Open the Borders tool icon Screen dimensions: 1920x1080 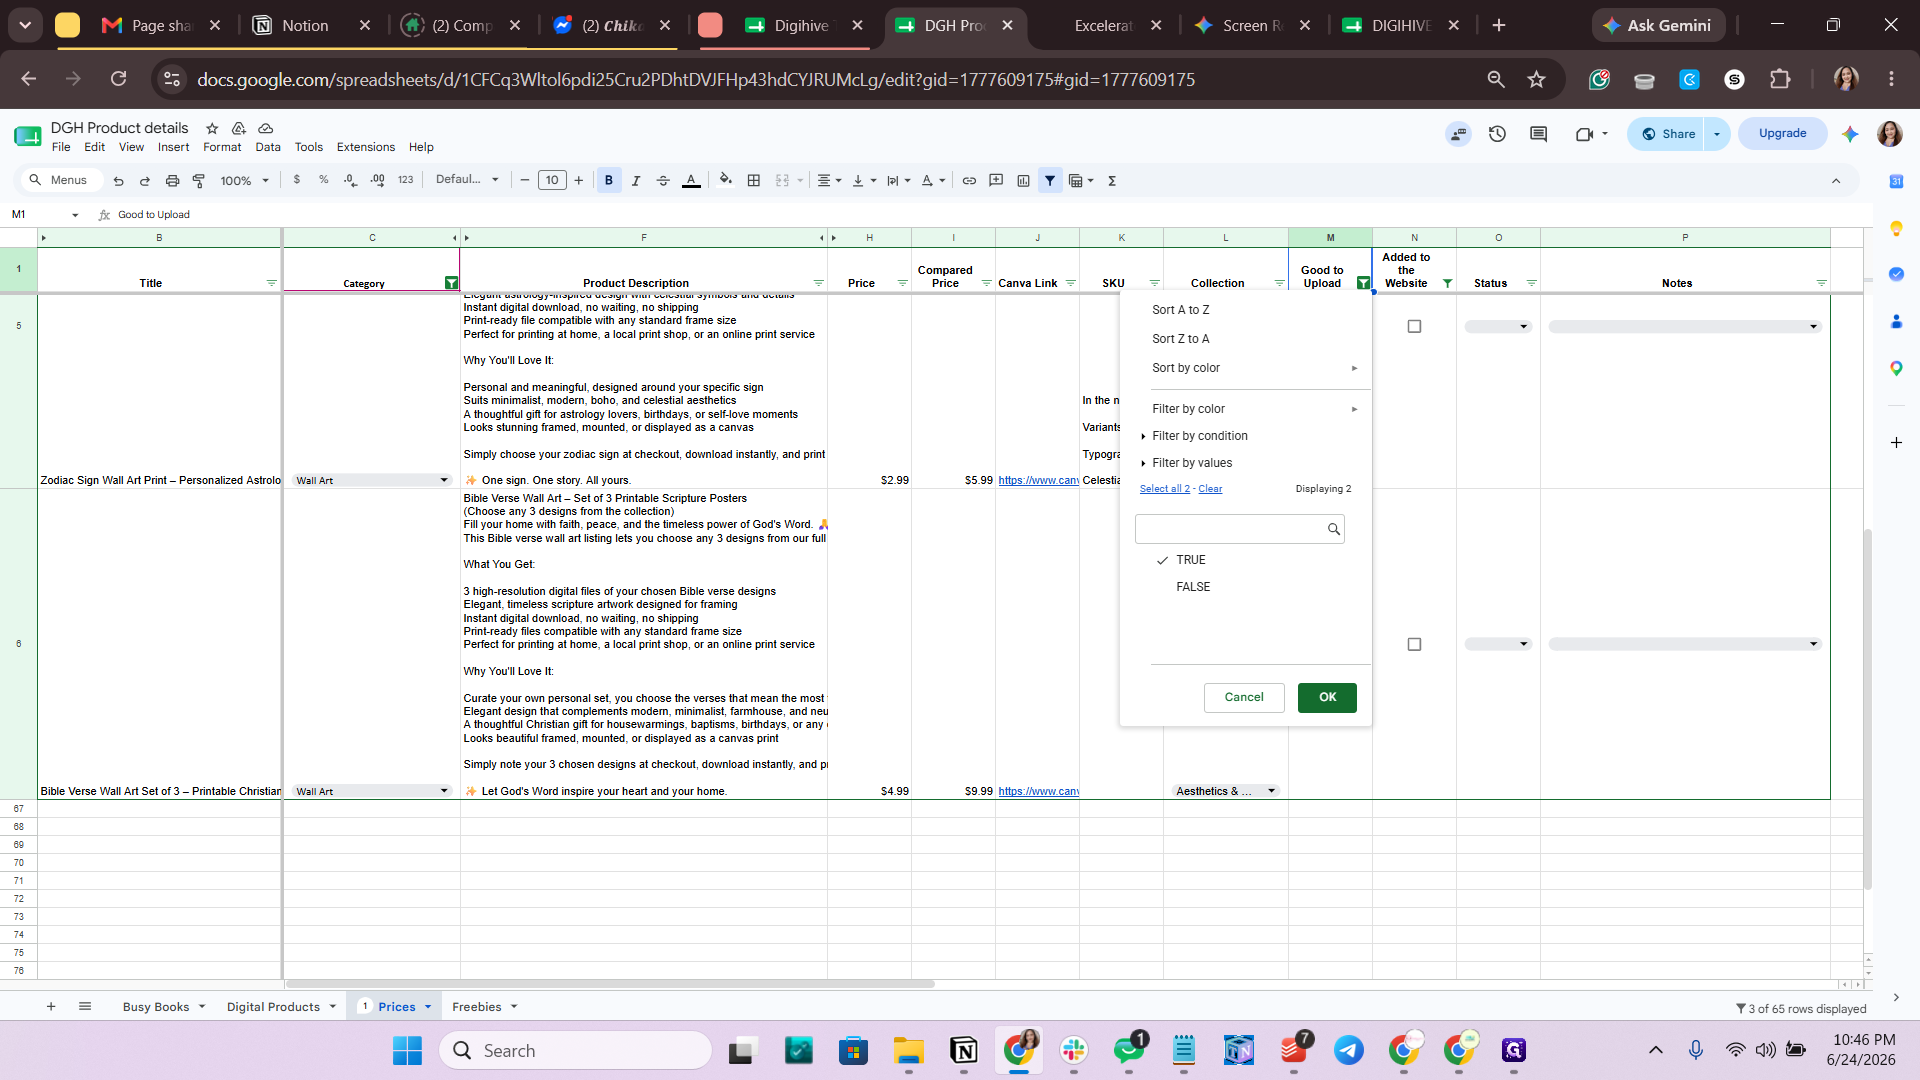(754, 181)
